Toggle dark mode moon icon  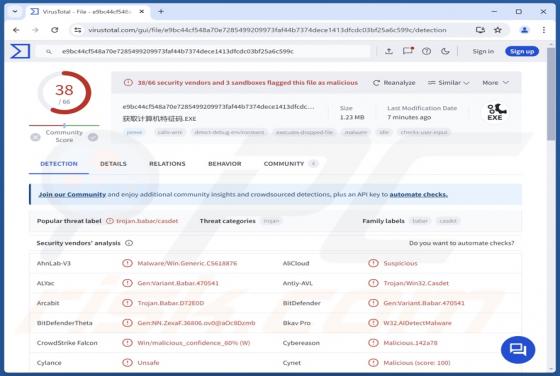[445, 51]
